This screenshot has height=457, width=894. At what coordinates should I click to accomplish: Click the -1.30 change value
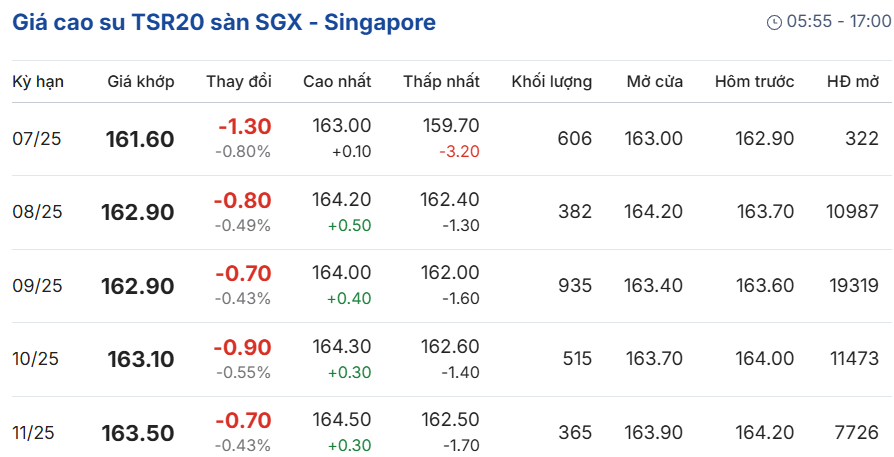(245, 126)
